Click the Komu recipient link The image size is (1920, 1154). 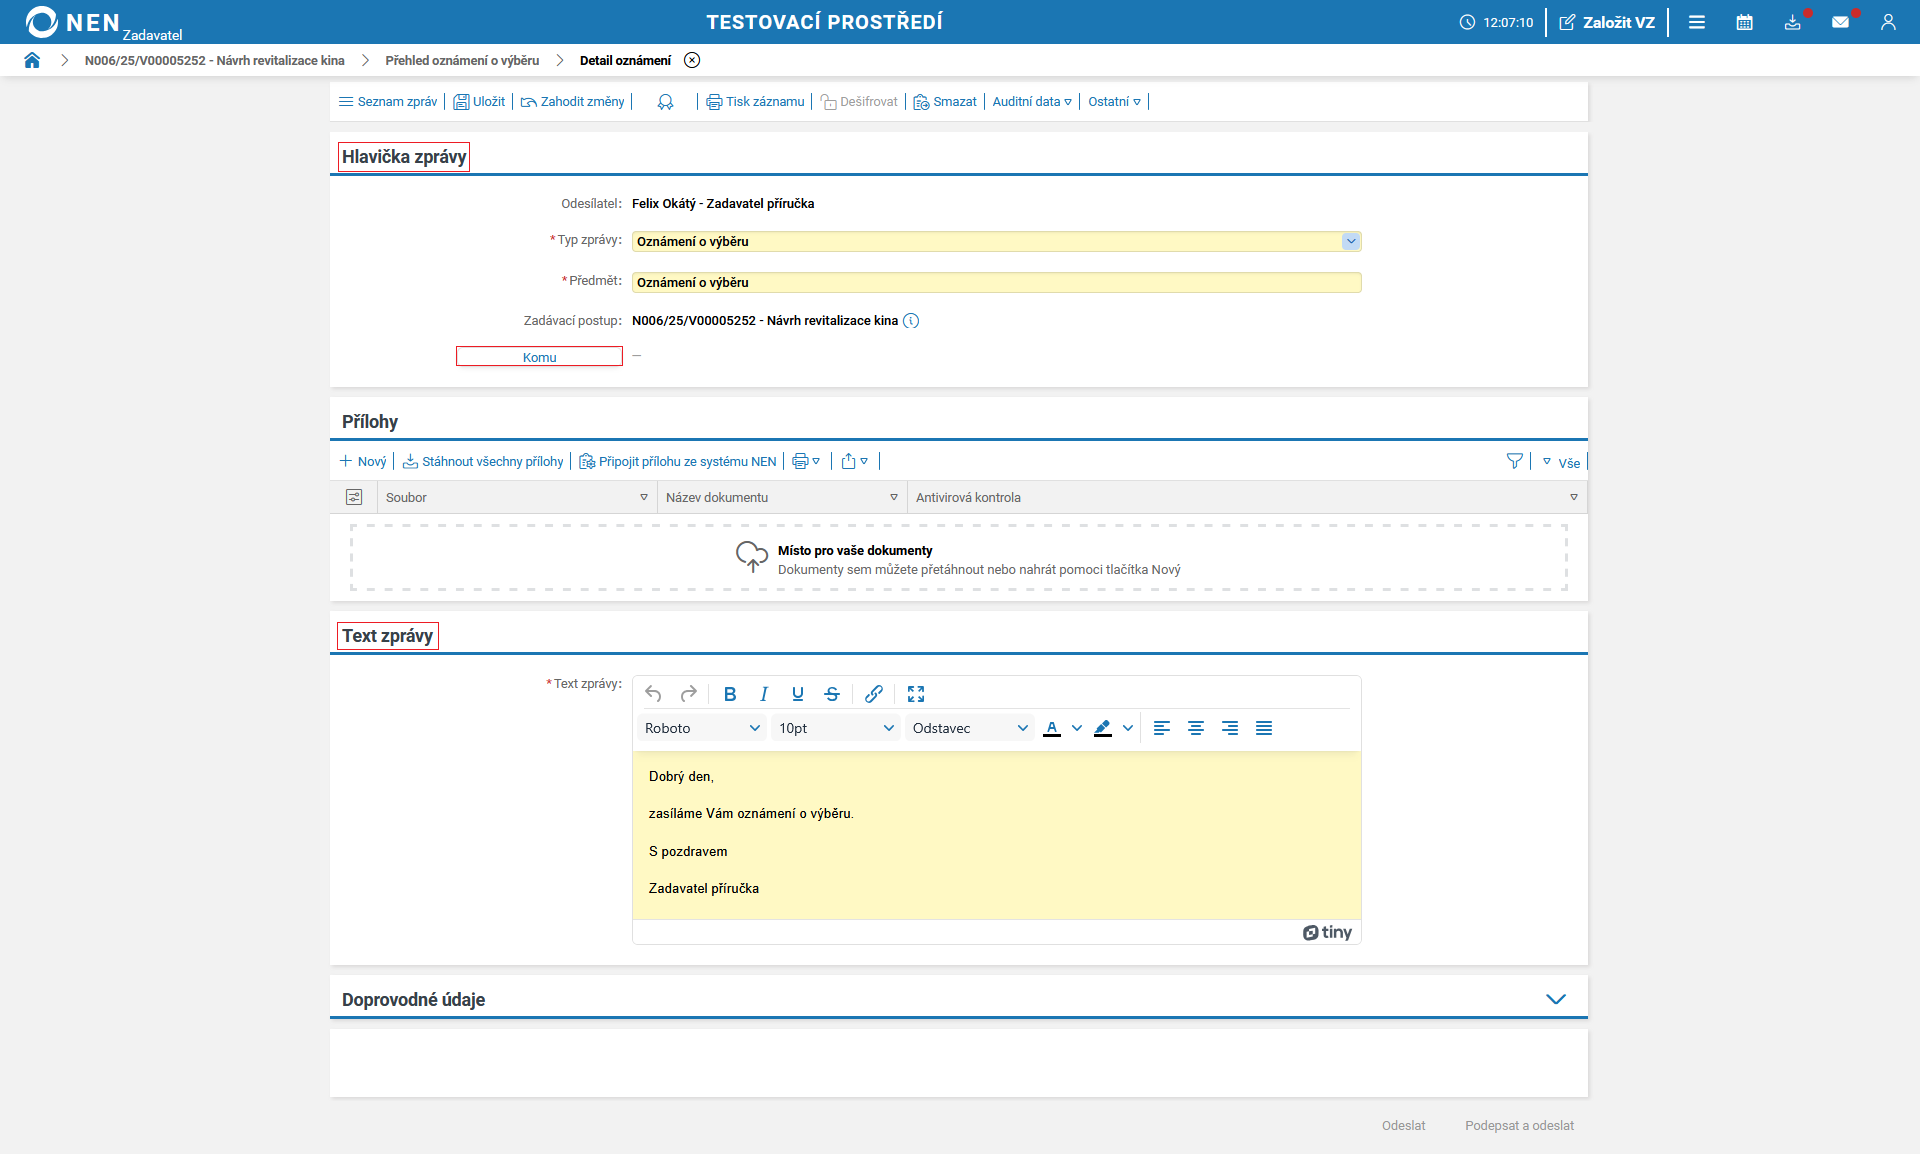point(539,357)
